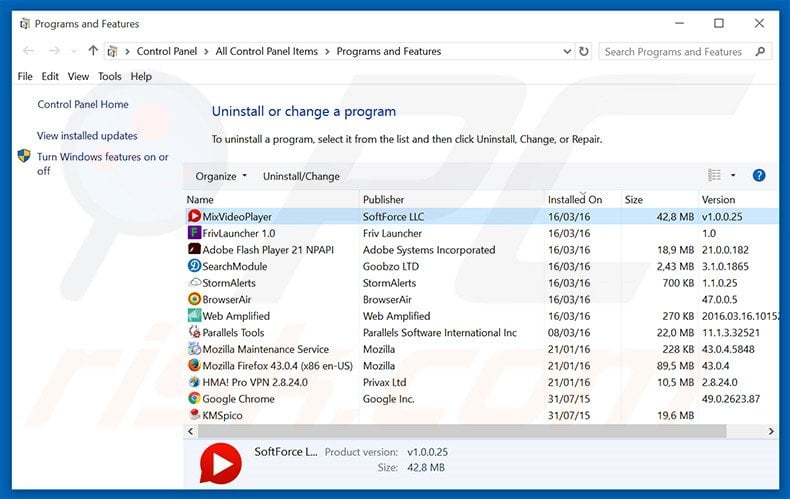
Task: Expand the address bar history dropdown
Action: click(x=567, y=51)
